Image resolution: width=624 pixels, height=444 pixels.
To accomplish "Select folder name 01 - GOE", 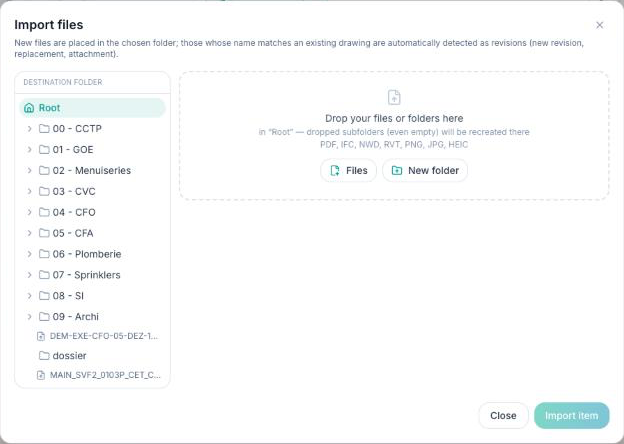I will [73, 150].
